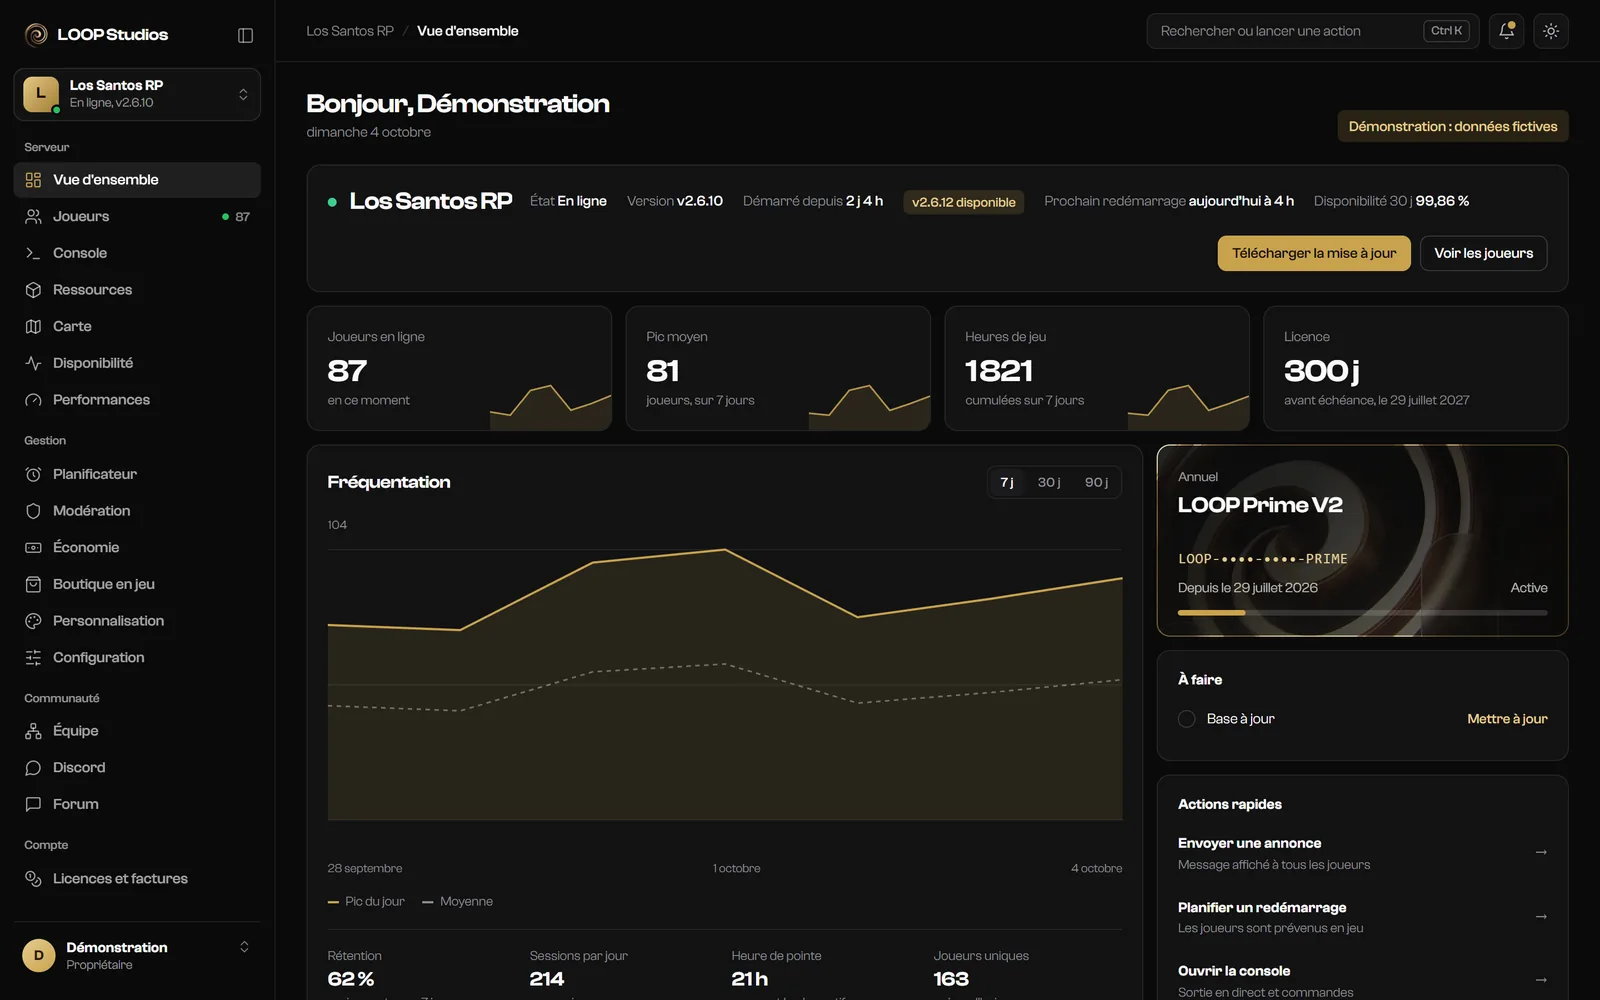Toggle the light theme sun icon
The width and height of the screenshot is (1600, 1000).
[x=1551, y=31]
